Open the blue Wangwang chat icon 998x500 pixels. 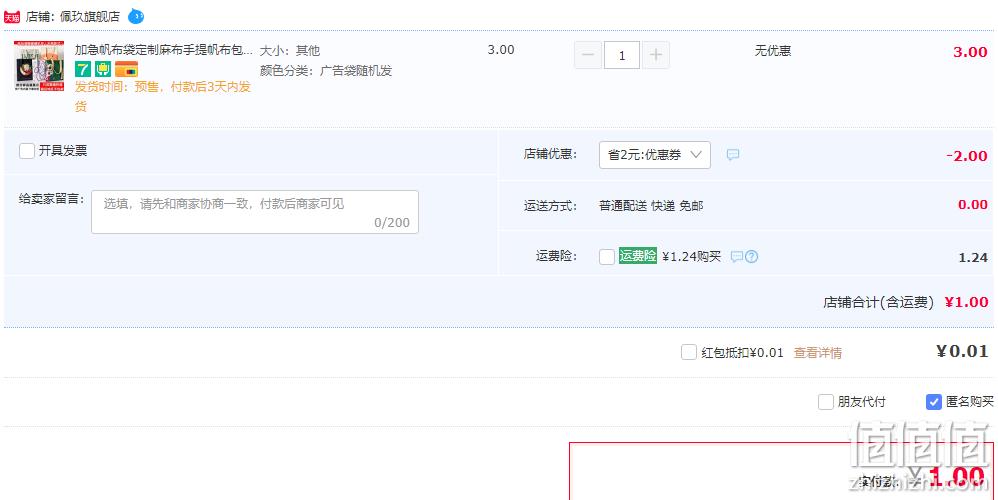point(136,16)
